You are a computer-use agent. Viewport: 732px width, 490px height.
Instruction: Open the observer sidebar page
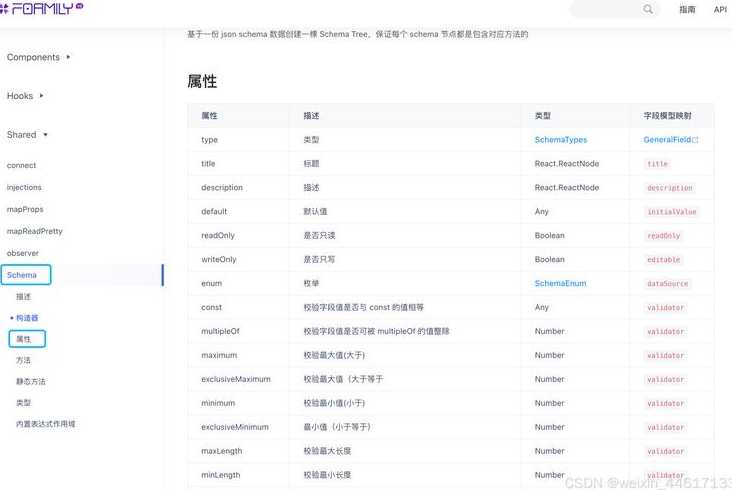(23, 253)
